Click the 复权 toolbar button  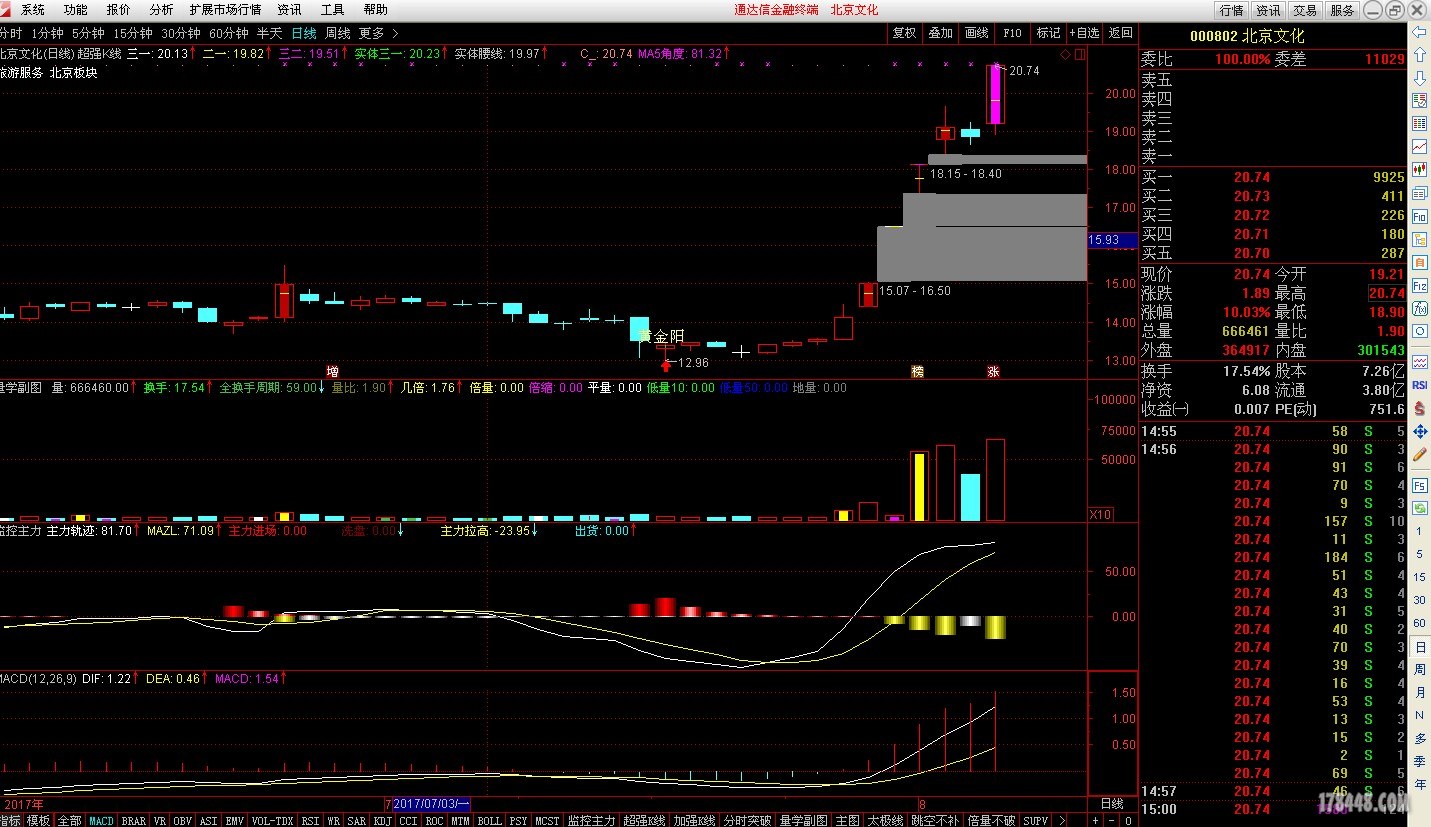(x=904, y=33)
